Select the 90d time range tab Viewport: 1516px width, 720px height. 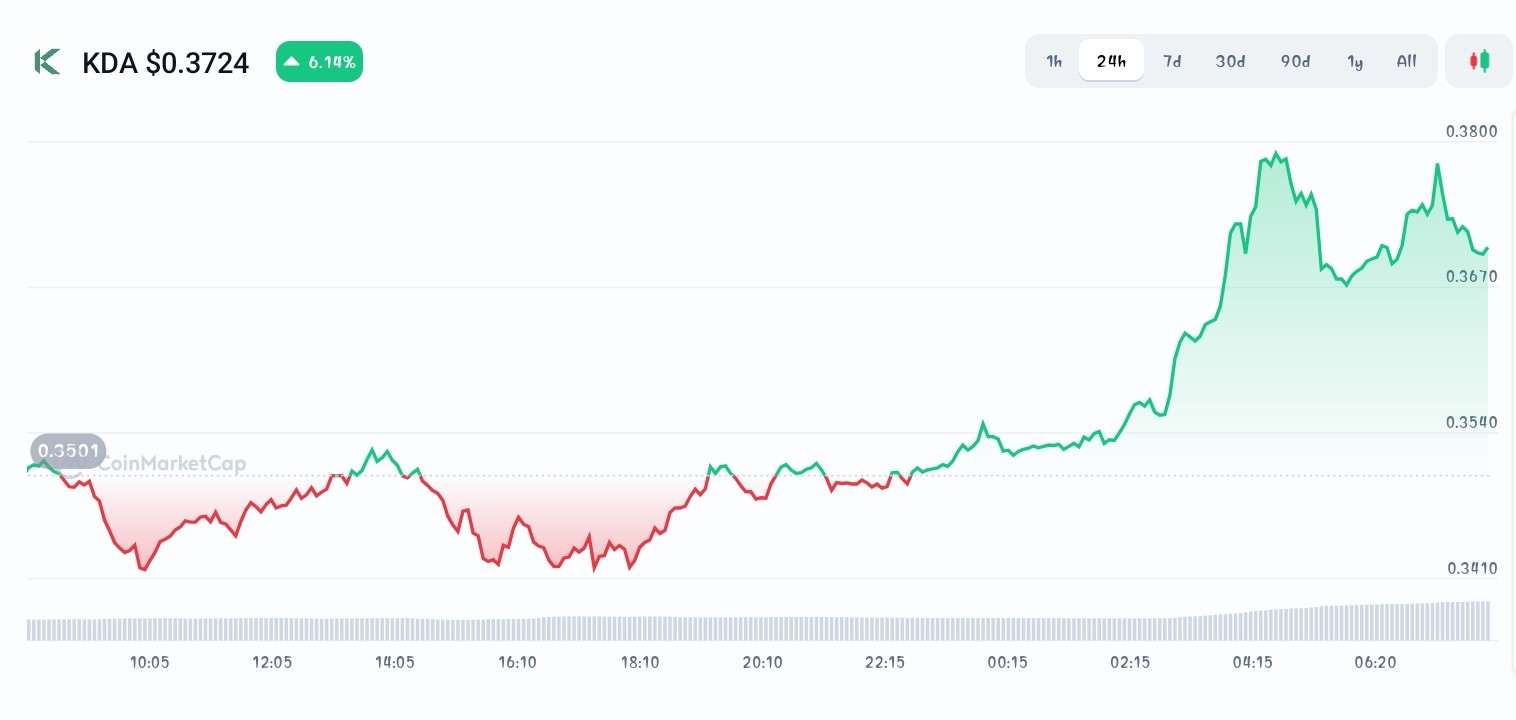tap(1295, 61)
